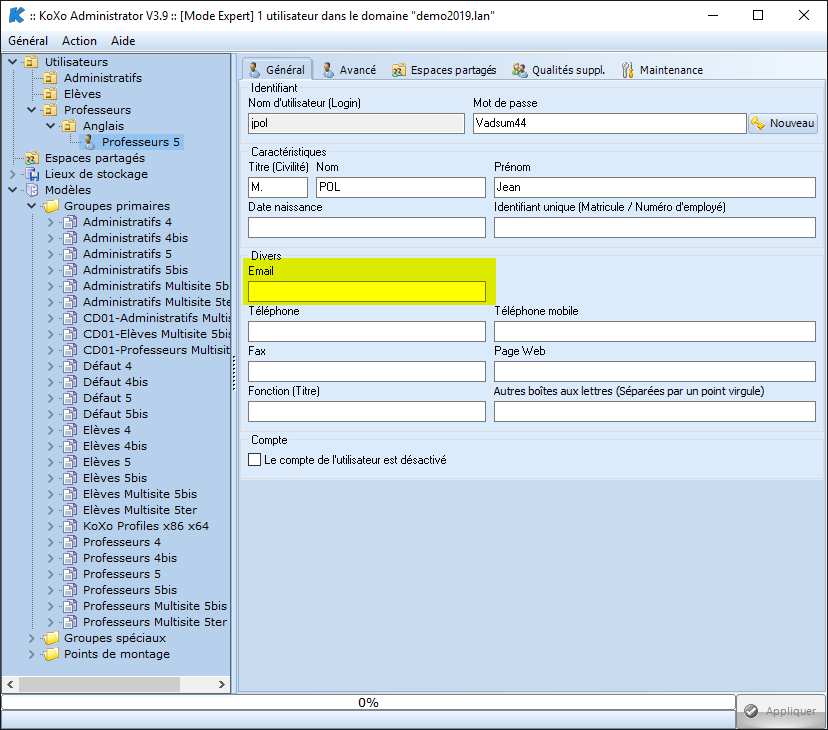
Task: Open the Général menu
Action: (28, 41)
